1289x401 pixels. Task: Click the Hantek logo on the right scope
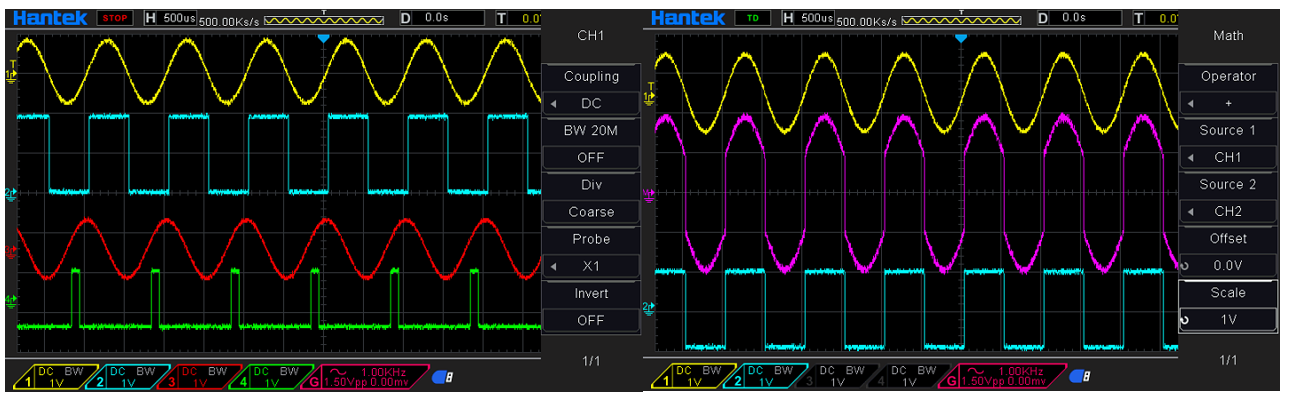[x=687, y=18]
